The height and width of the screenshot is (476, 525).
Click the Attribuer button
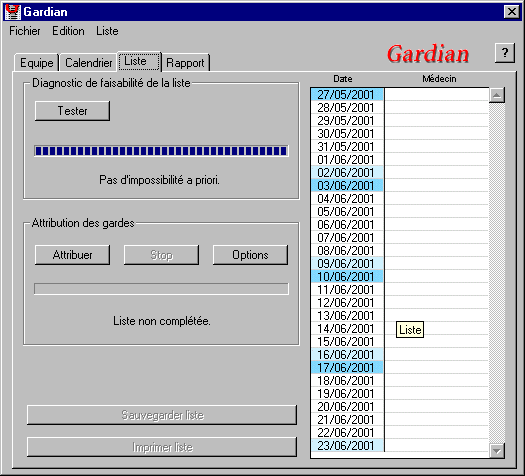click(72, 255)
